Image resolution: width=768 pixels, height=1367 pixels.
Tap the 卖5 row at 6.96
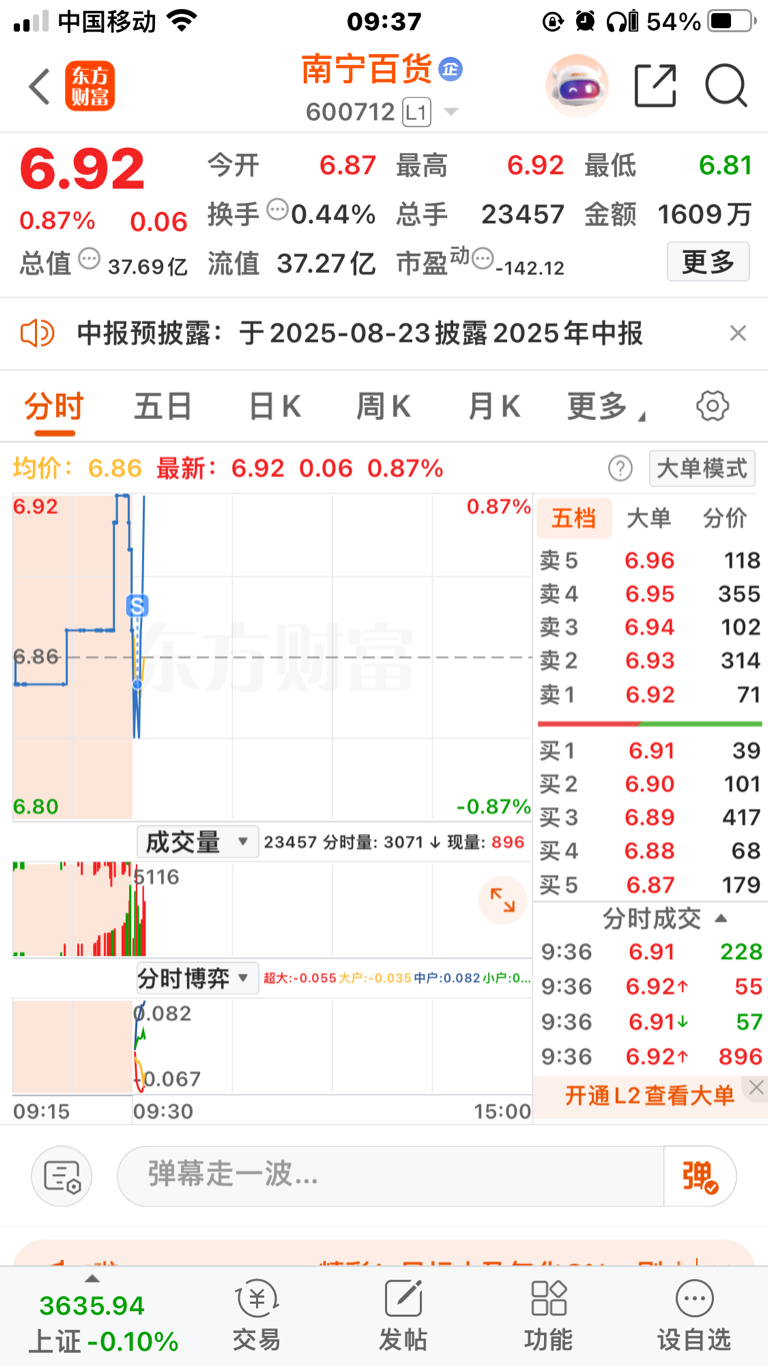pos(650,560)
